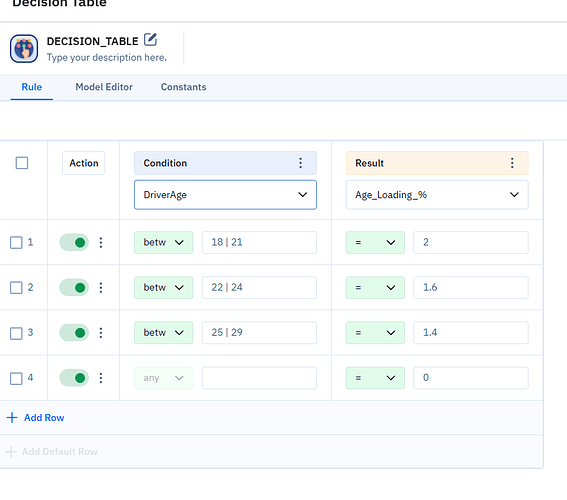Switch to the Model Editor tab
The width and height of the screenshot is (567, 500).
coord(104,87)
